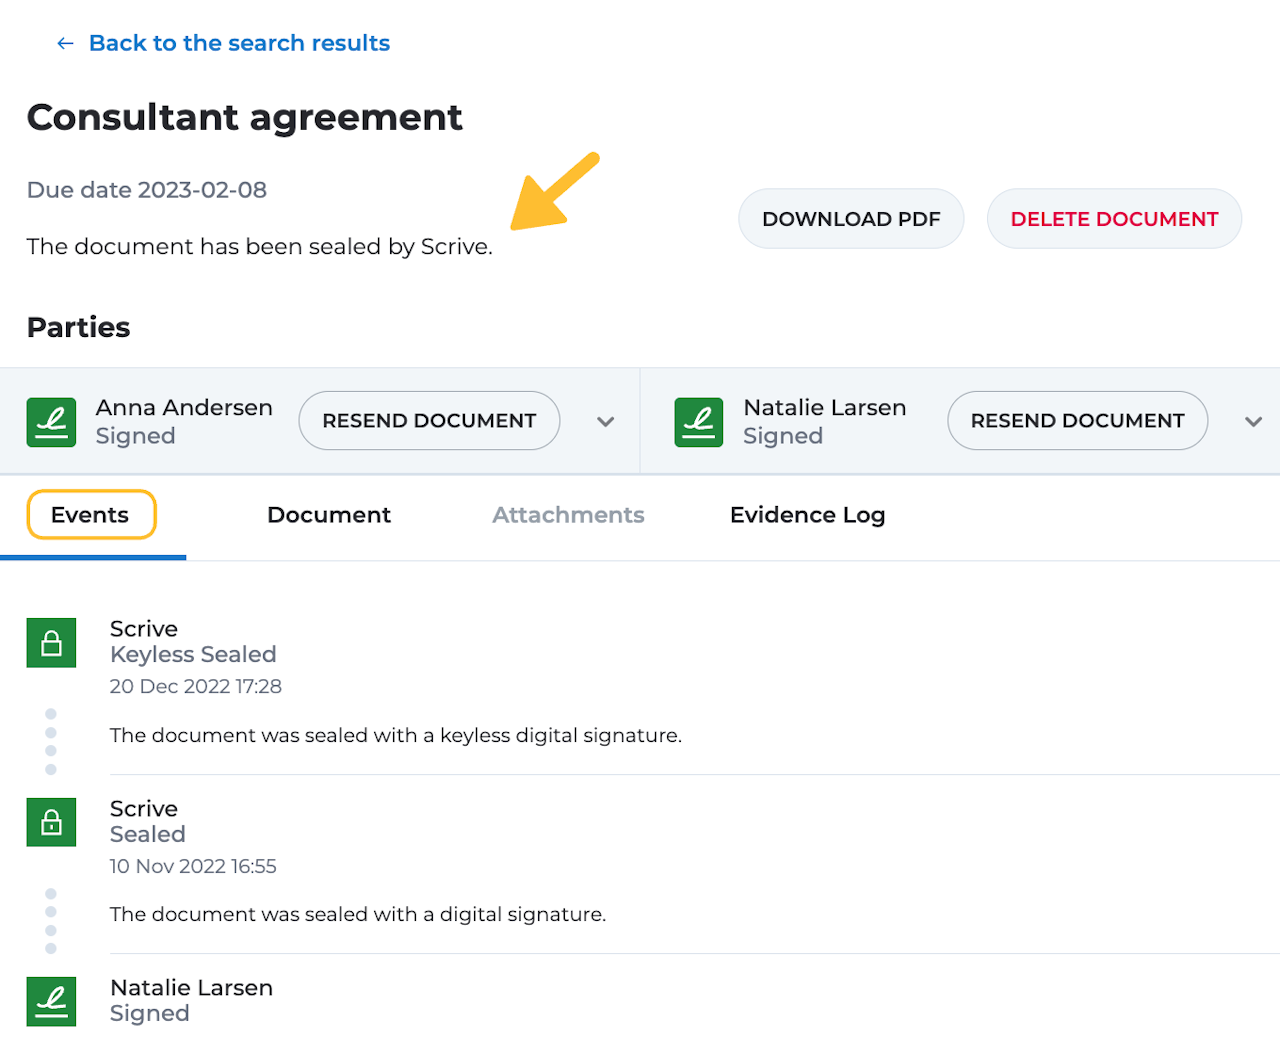Click Natalie Larsen's Signed event icon
The width and height of the screenshot is (1280, 1037).
click(51, 1001)
